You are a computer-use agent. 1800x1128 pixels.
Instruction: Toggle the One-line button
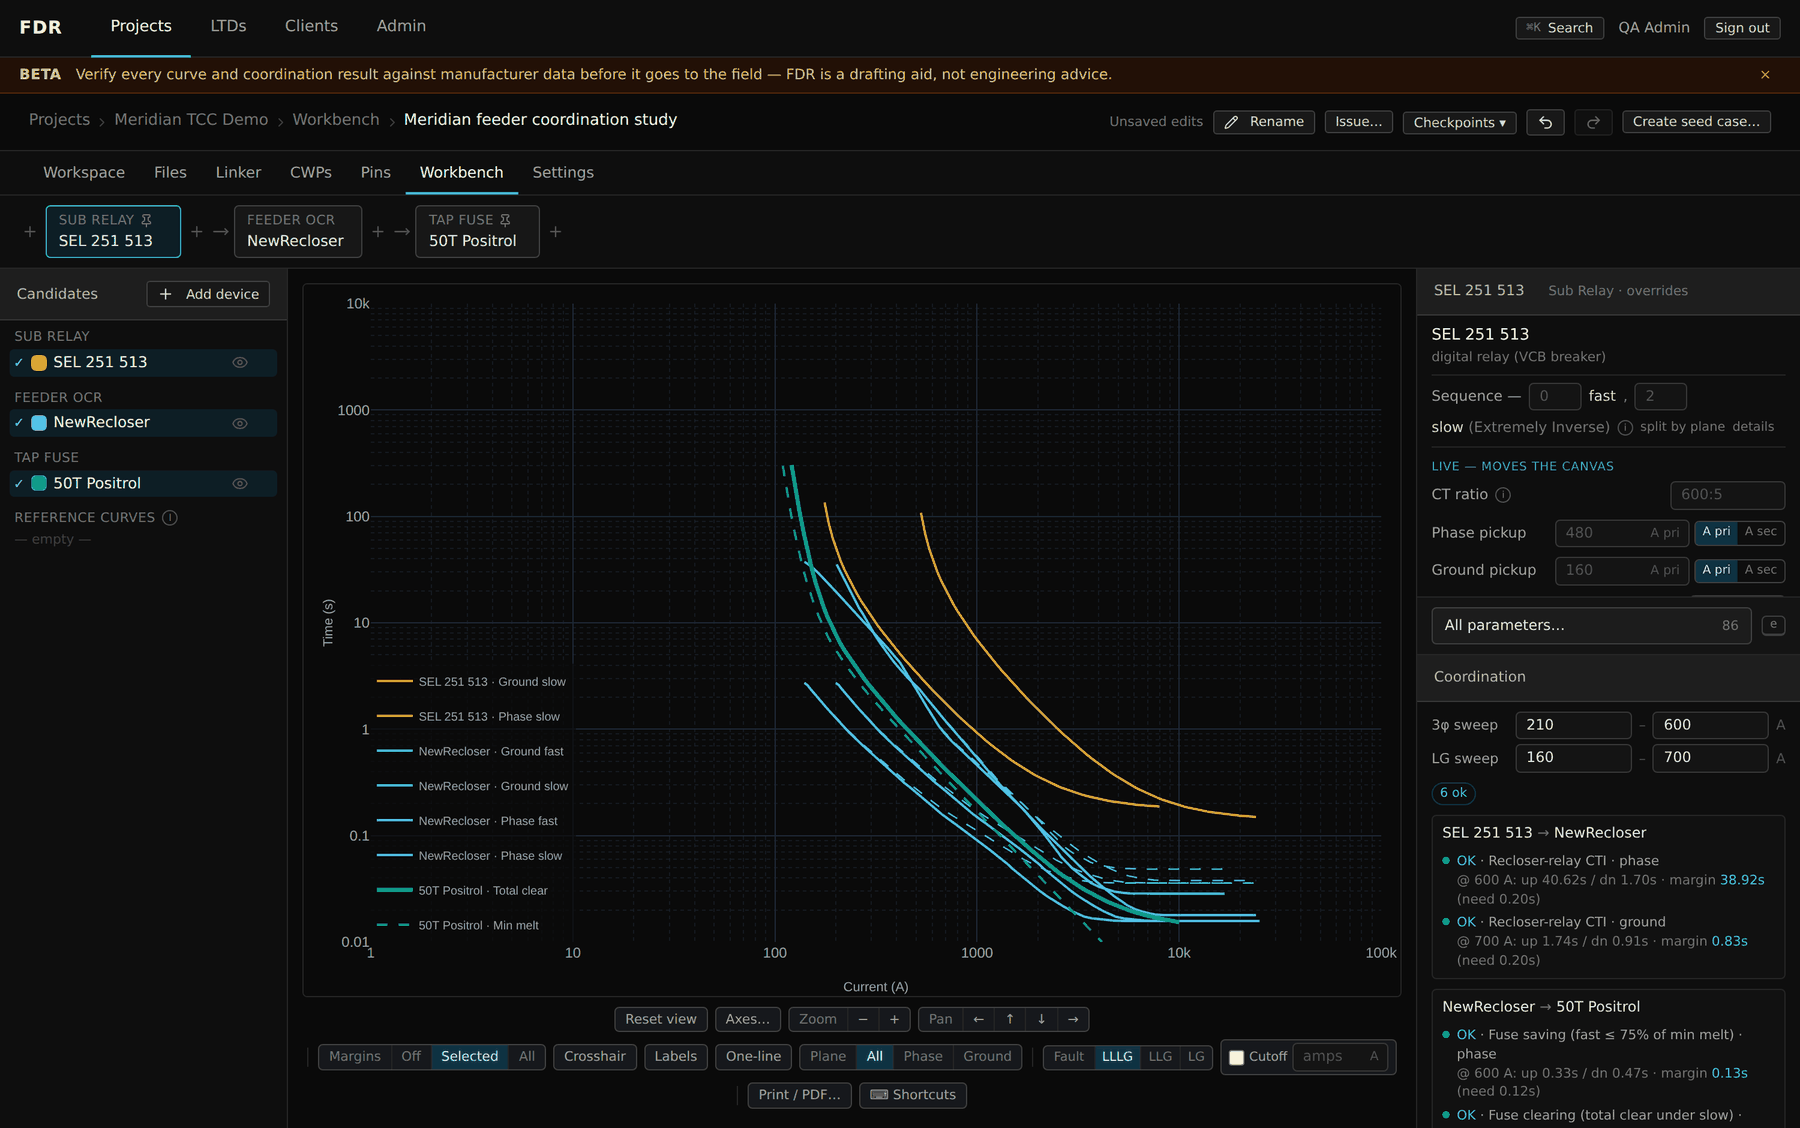[753, 1057]
